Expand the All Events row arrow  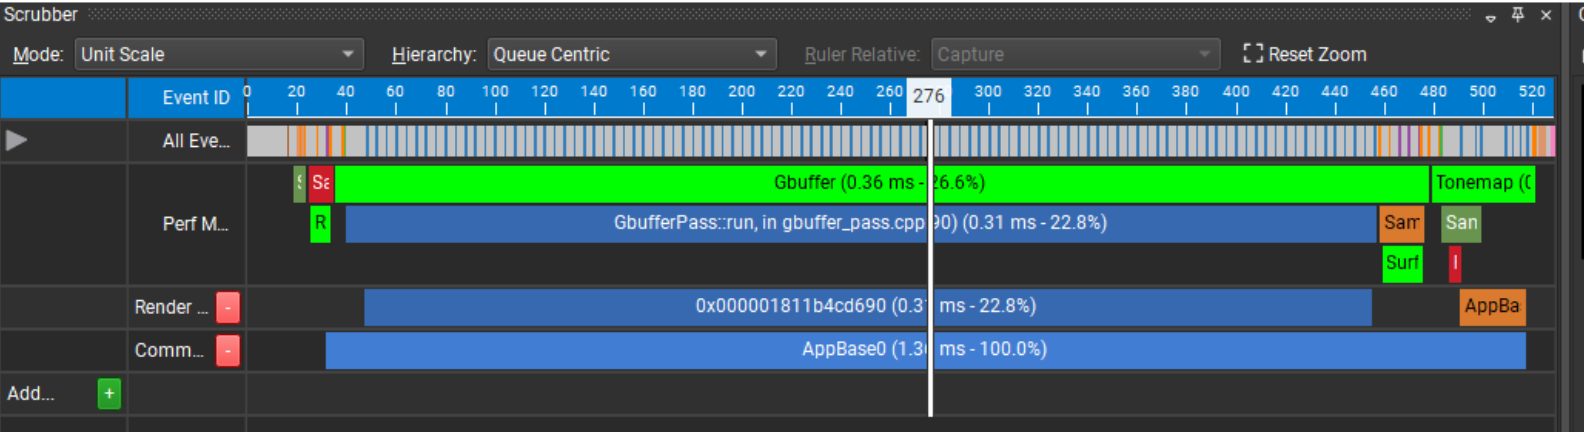coord(16,141)
